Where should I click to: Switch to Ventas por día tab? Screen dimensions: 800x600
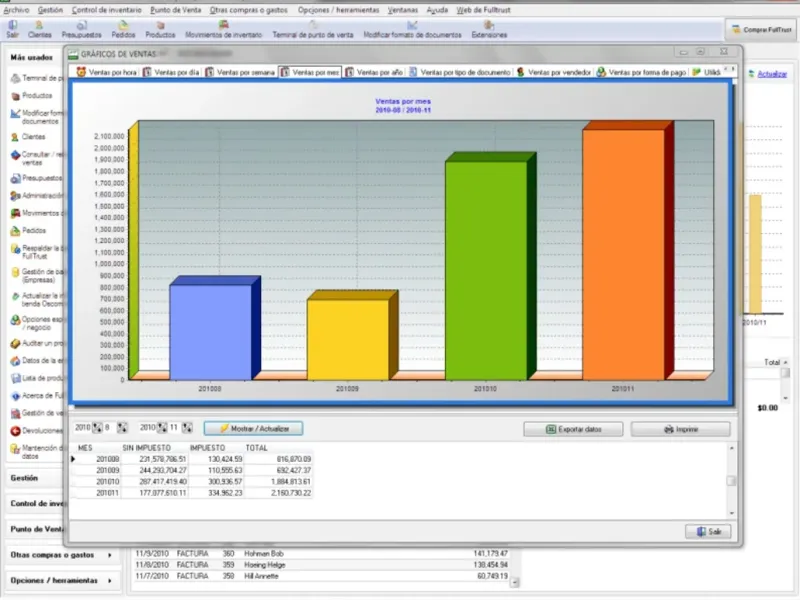tap(170, 72)
